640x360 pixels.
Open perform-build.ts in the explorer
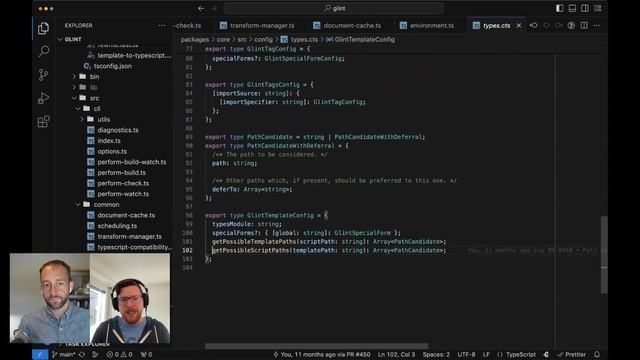pos(121,172)
